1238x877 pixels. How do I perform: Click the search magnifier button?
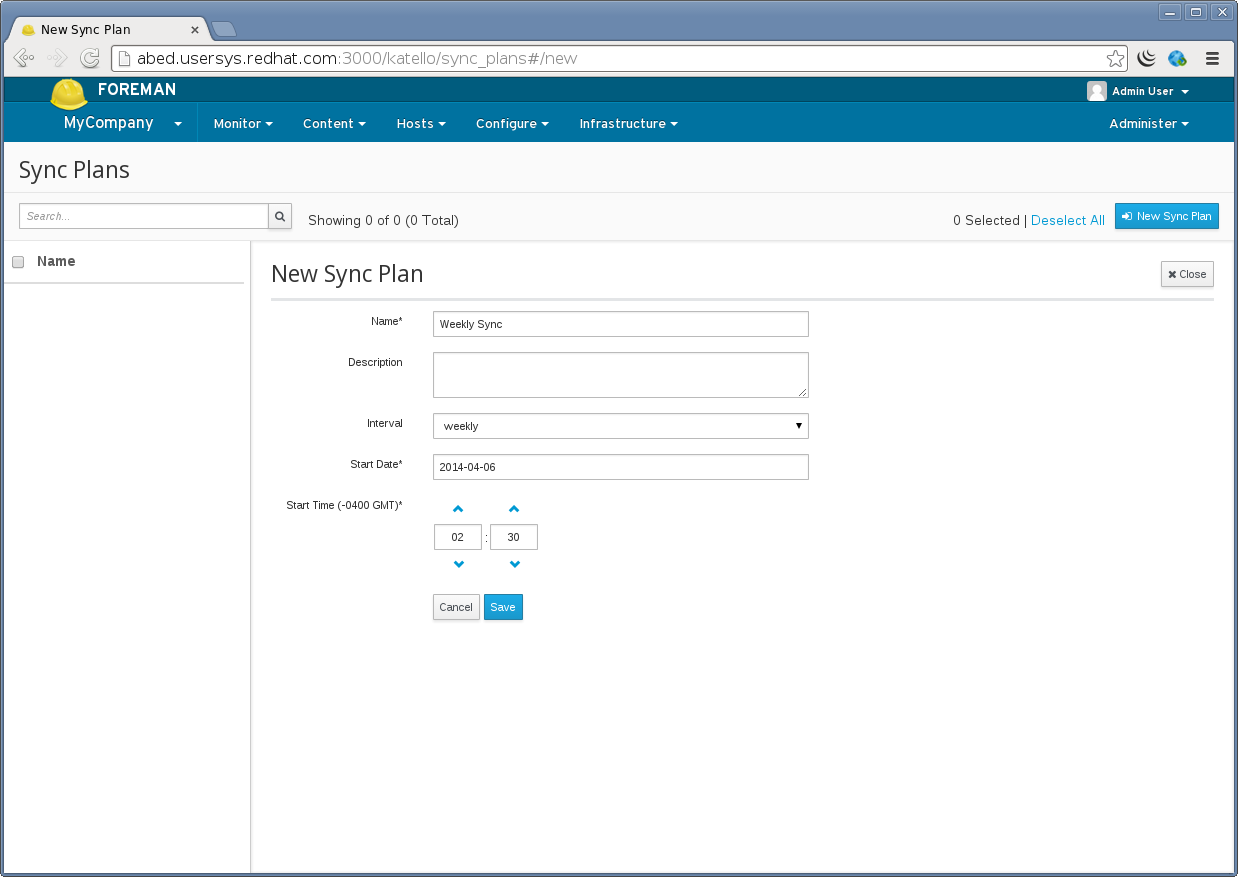280,216
